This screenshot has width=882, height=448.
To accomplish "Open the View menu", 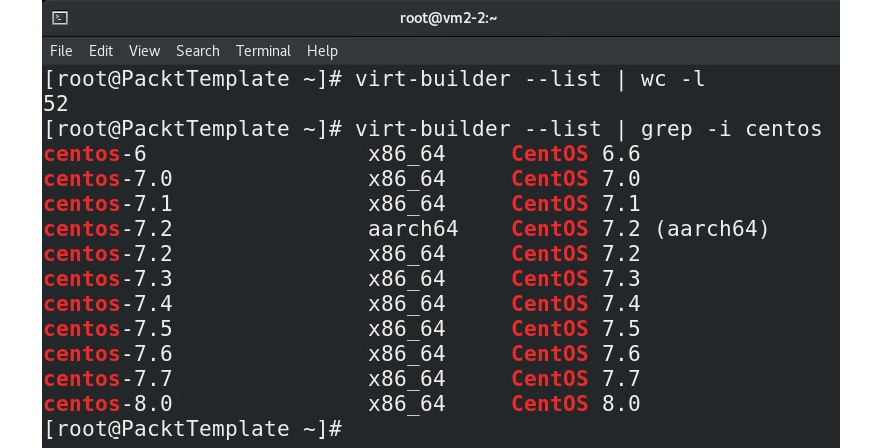I will point(145,51).
